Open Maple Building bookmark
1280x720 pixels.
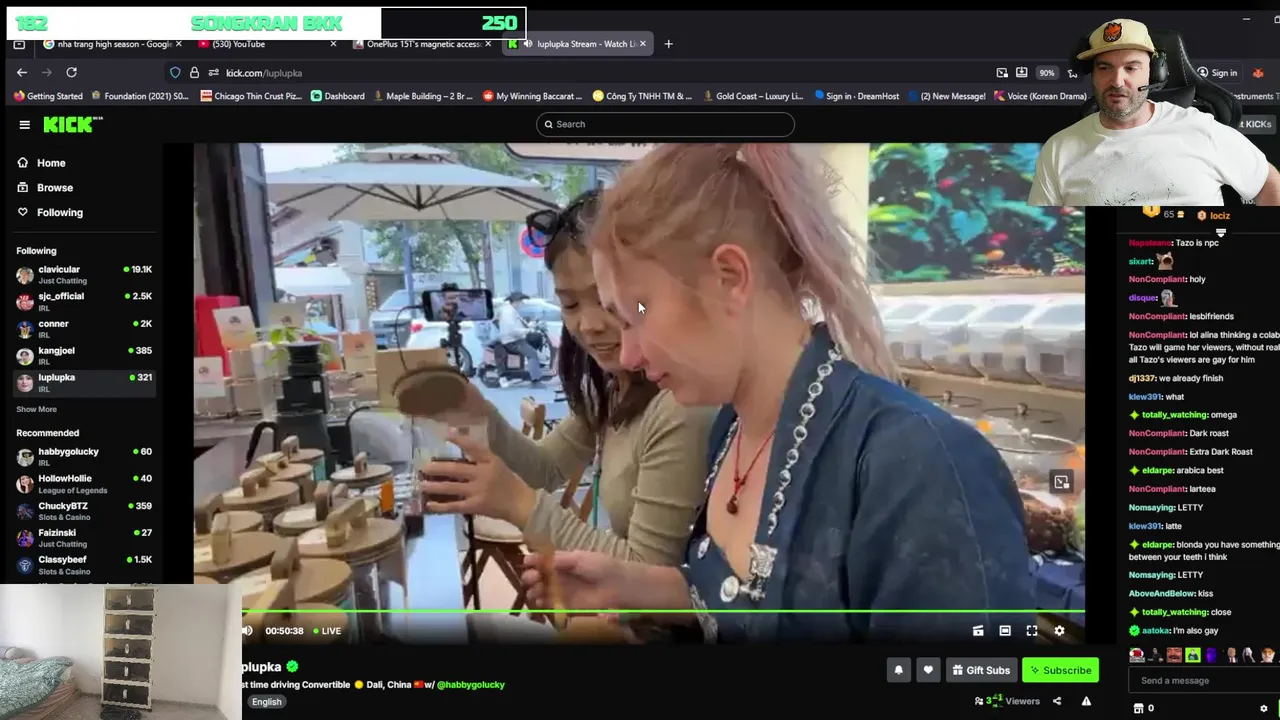coord(423,96)
